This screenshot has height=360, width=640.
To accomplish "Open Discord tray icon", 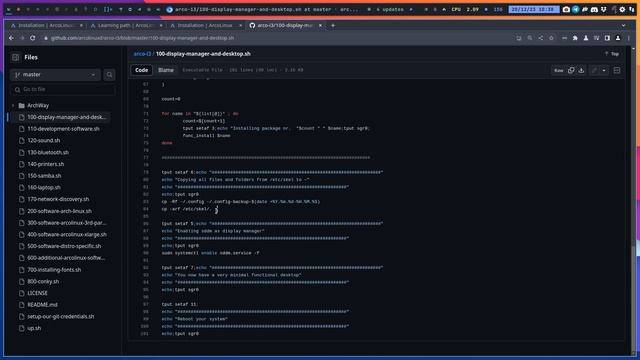I will click(594, 9).
